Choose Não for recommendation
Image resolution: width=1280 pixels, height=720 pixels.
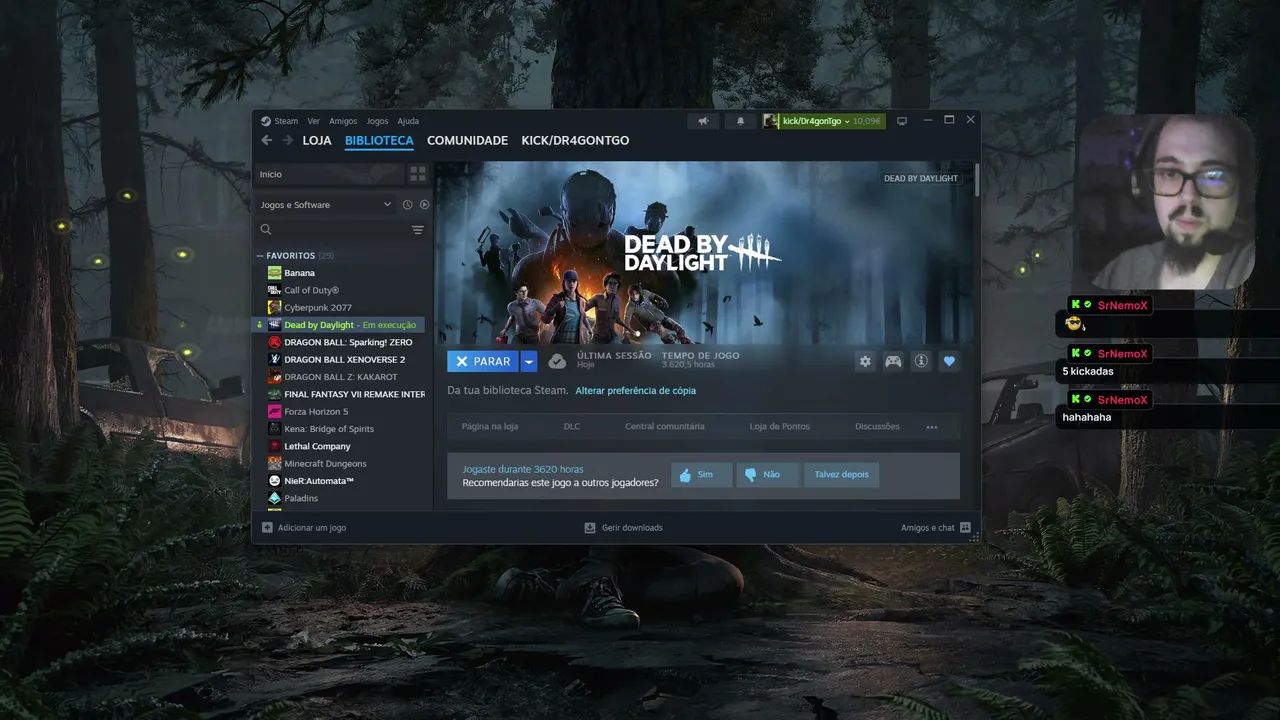point(767,475)
